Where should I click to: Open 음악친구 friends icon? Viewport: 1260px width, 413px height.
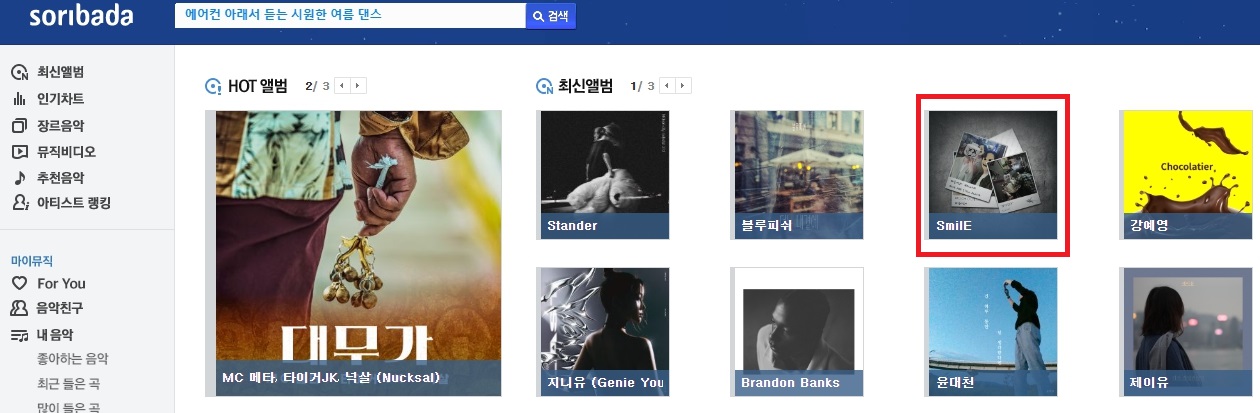(19, 308)
